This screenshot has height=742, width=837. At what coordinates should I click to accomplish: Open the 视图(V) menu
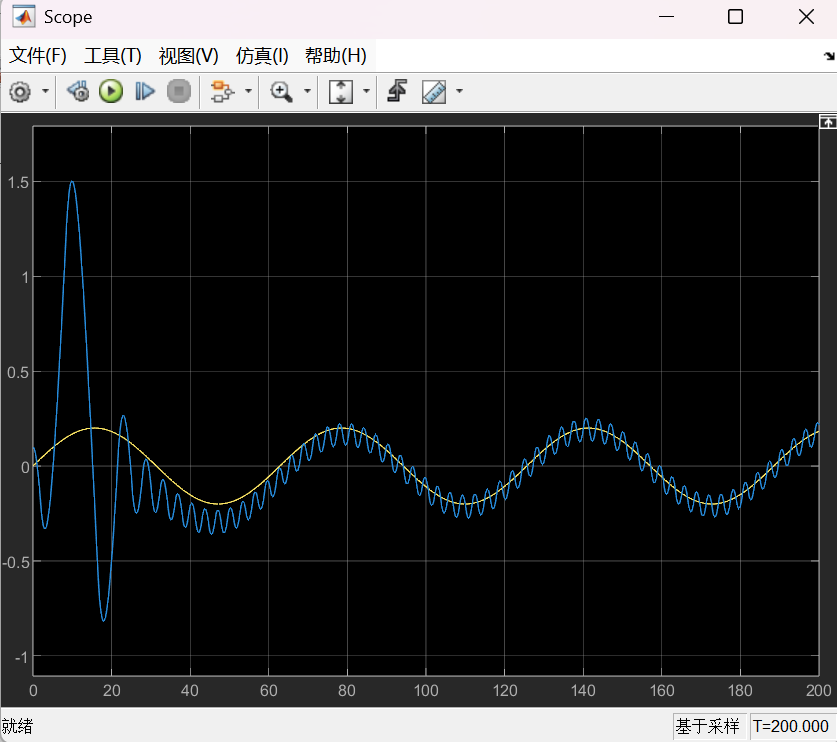point(188,56)
